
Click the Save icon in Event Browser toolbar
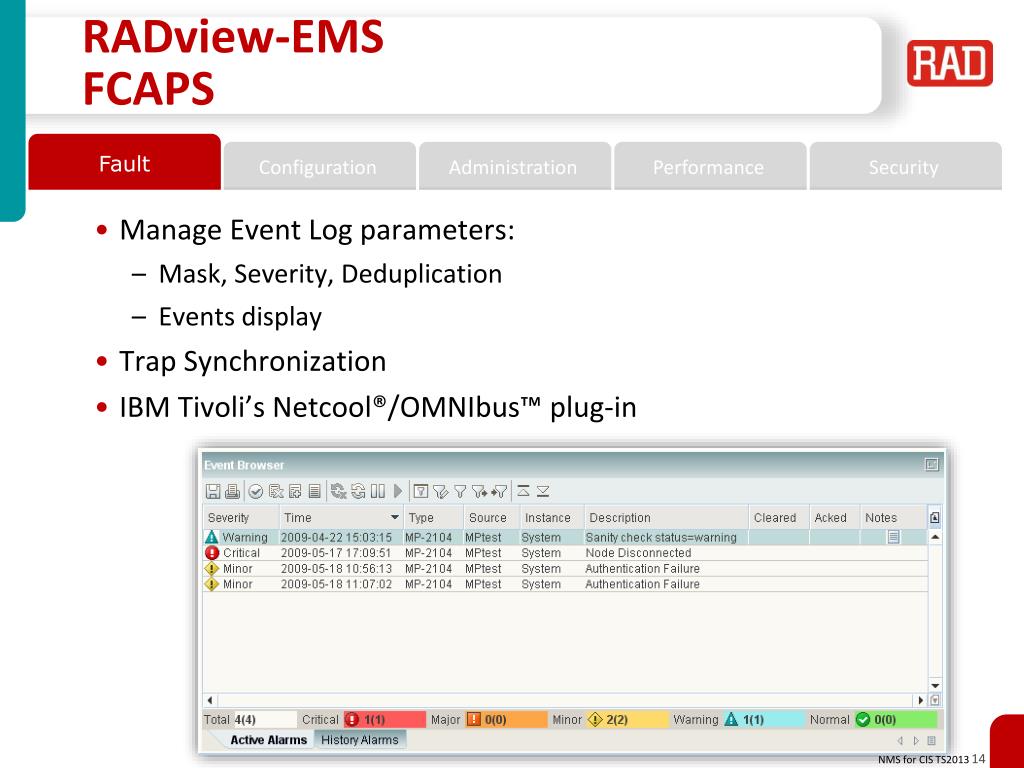tap(213, 491)
